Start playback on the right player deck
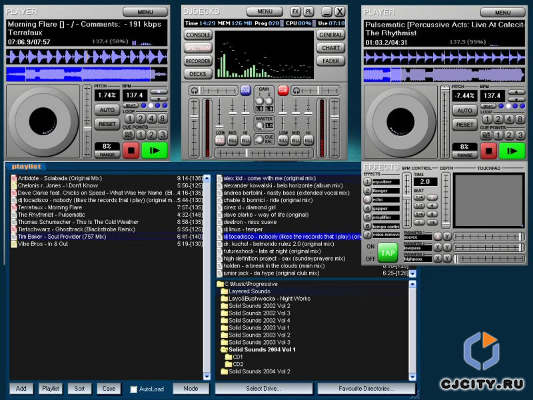Image resolution: width=533 pixels, height=400 pixels. tap(512, 151)
